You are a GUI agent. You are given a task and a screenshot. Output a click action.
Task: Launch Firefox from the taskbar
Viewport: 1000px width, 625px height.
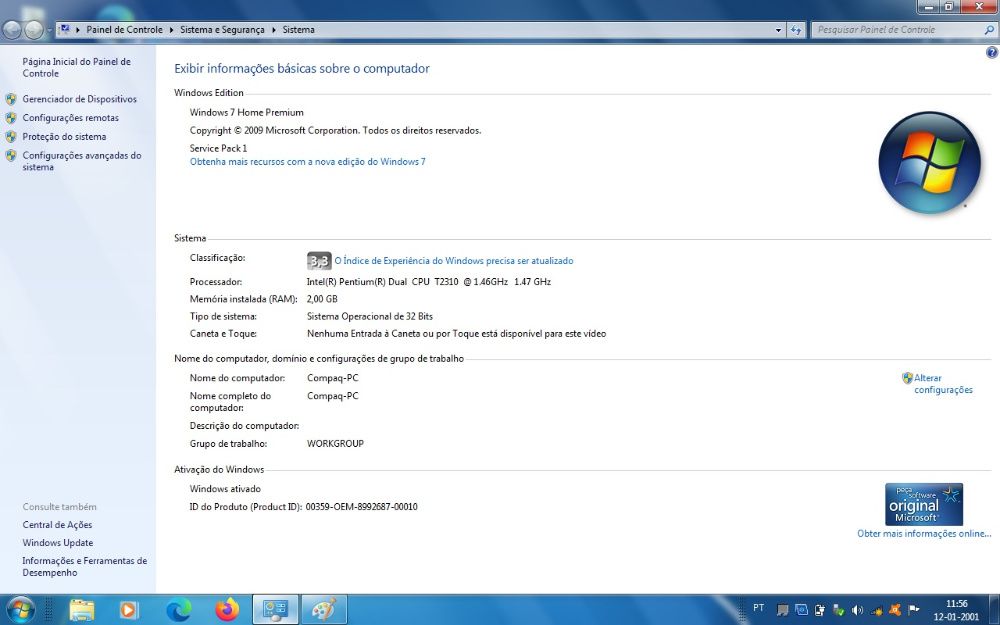coord(226,610)
